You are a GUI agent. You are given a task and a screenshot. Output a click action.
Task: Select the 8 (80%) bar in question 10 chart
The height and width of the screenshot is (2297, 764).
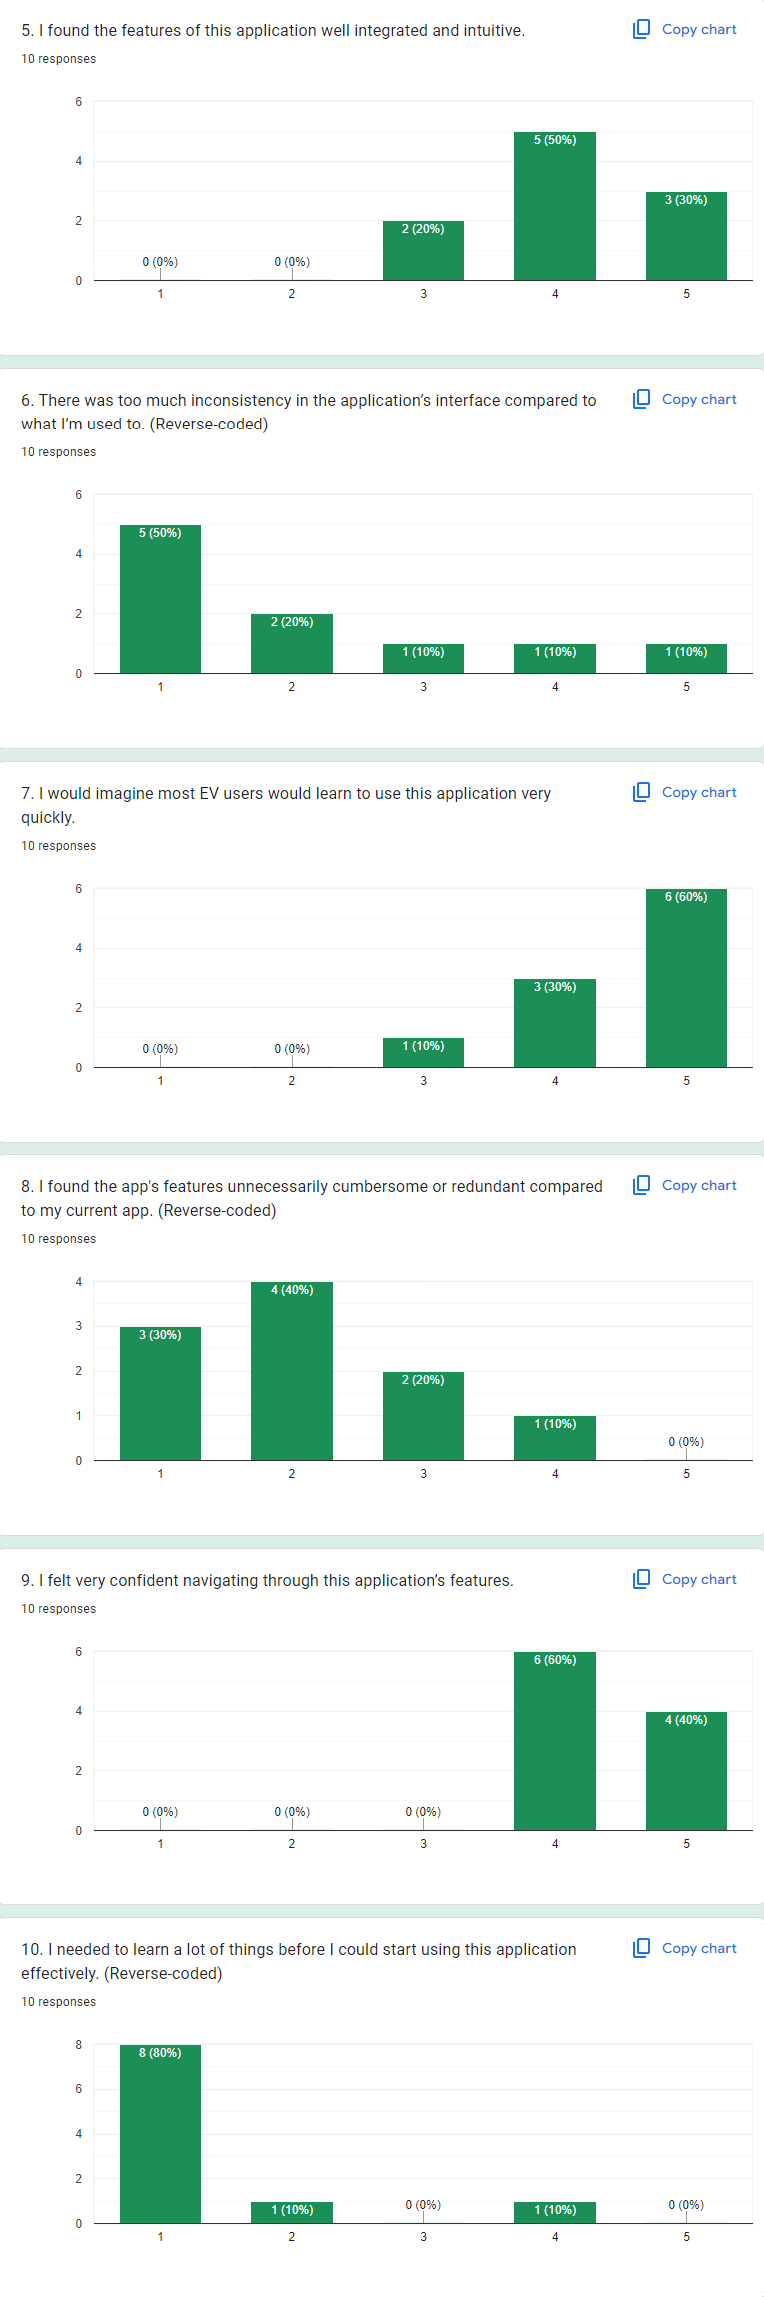(160, 2134)
